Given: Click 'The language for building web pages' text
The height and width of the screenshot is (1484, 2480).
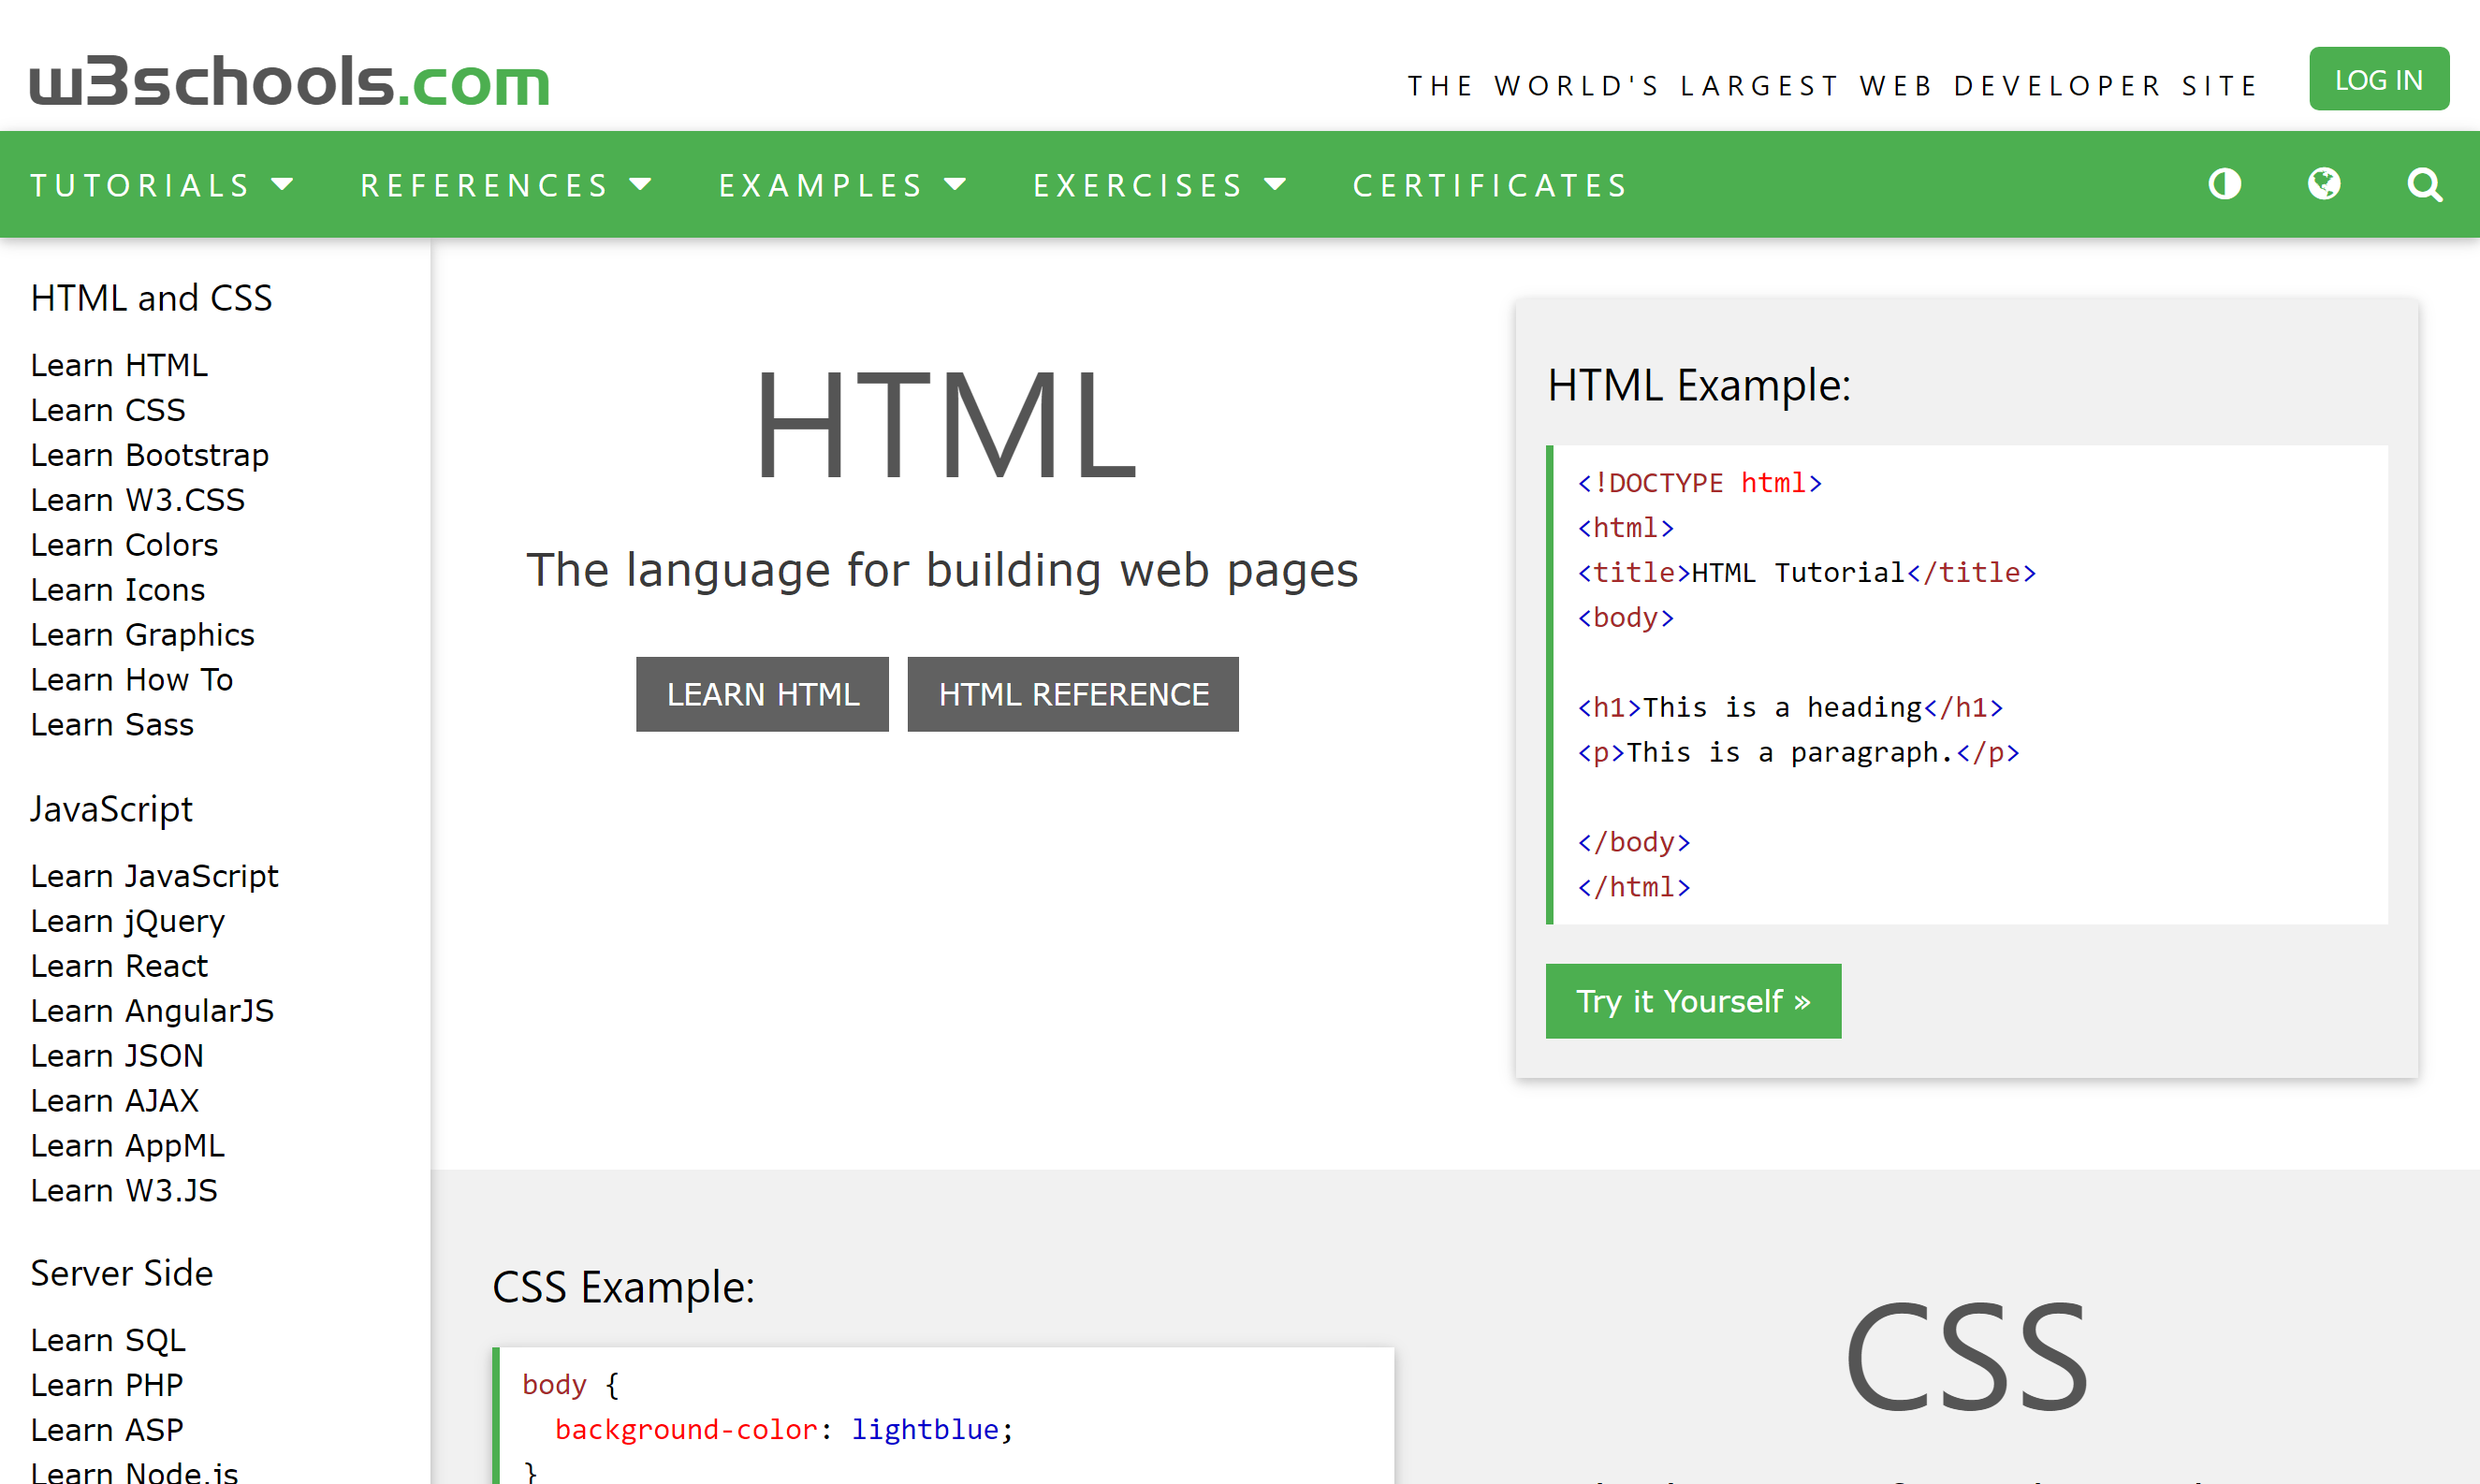Looking at the screenshot, I should coord(942,570).
